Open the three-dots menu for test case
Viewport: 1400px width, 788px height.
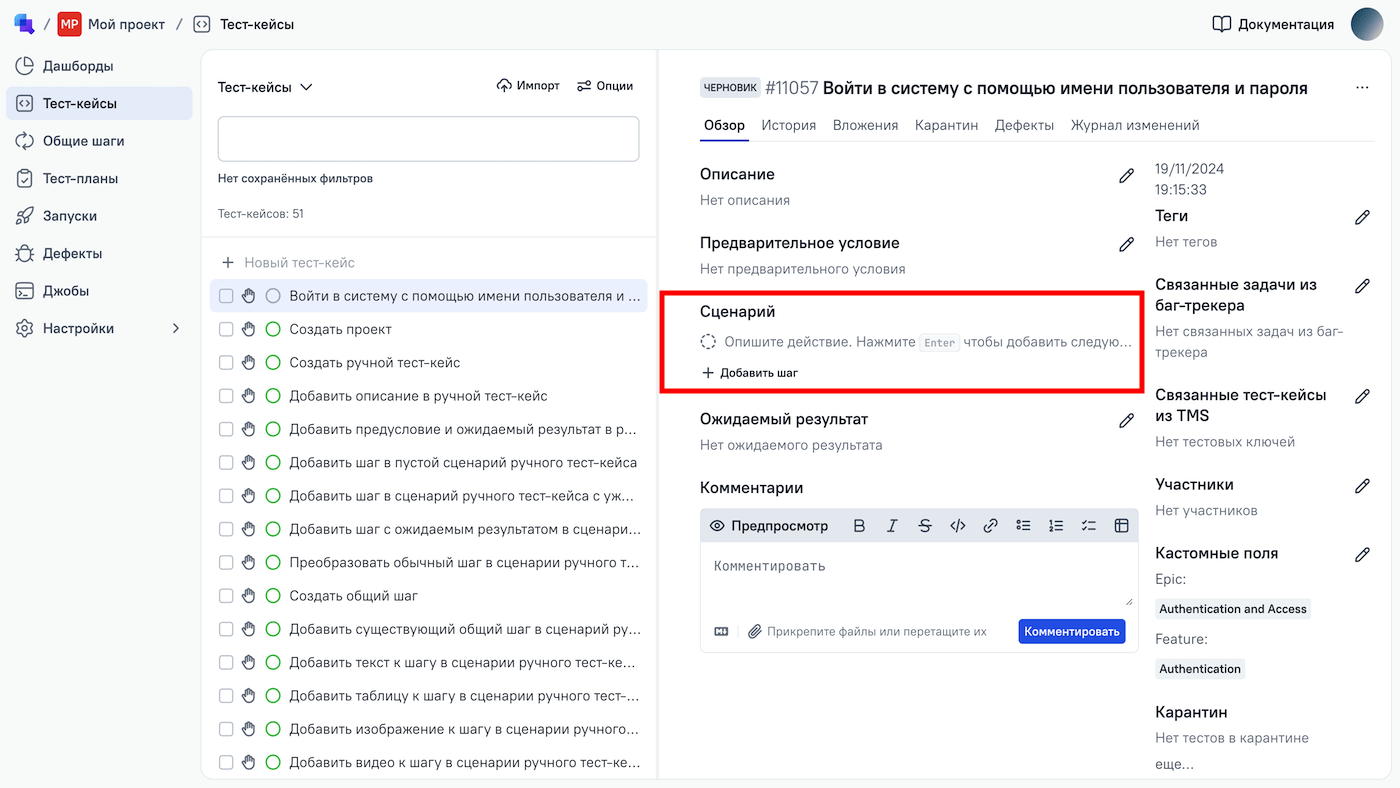pyautogui.click(x=1362, y=88)
